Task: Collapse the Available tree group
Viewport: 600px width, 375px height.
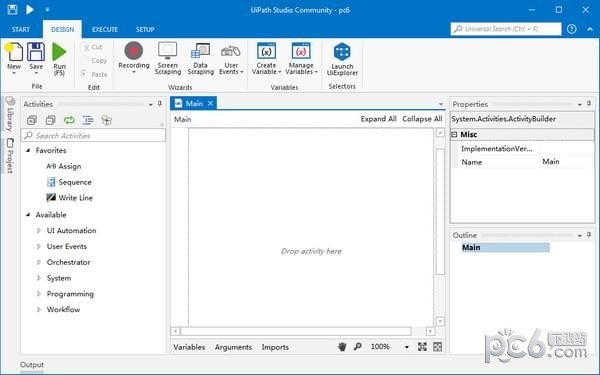Action: point(28,215)
